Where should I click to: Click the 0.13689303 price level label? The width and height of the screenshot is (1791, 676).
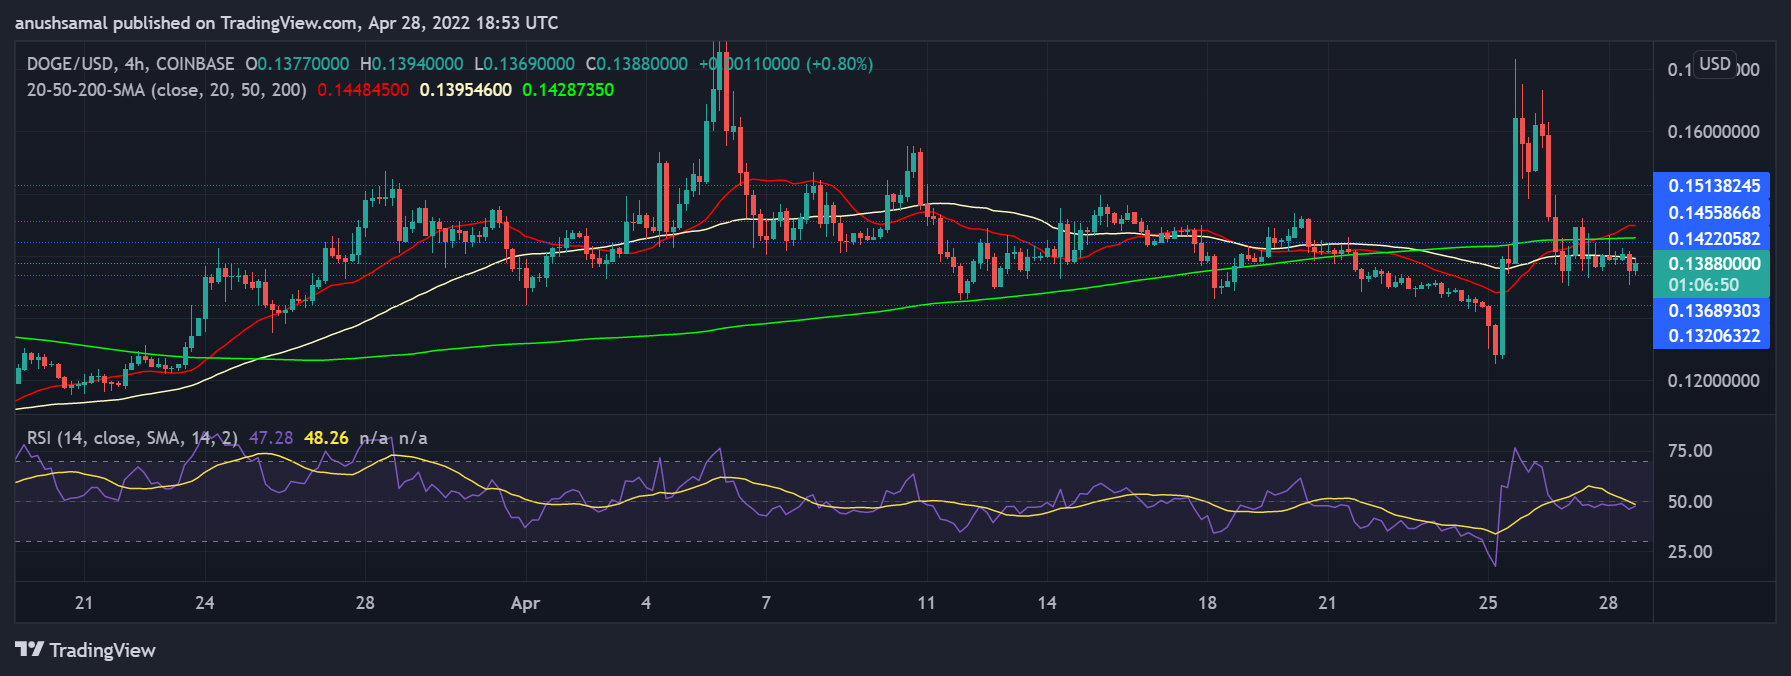tap(1713, 311)
